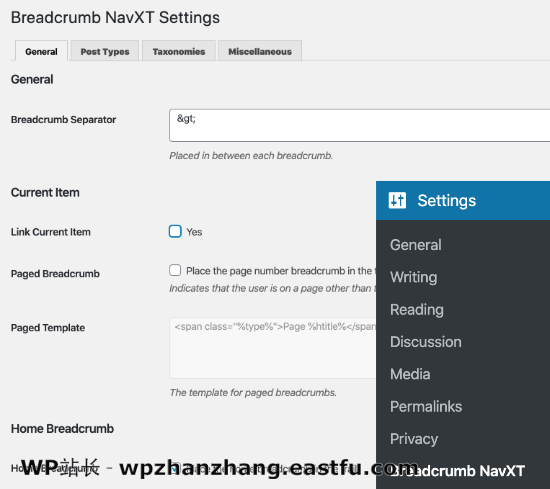Open the Taxonomies tab

pos(179,51)
